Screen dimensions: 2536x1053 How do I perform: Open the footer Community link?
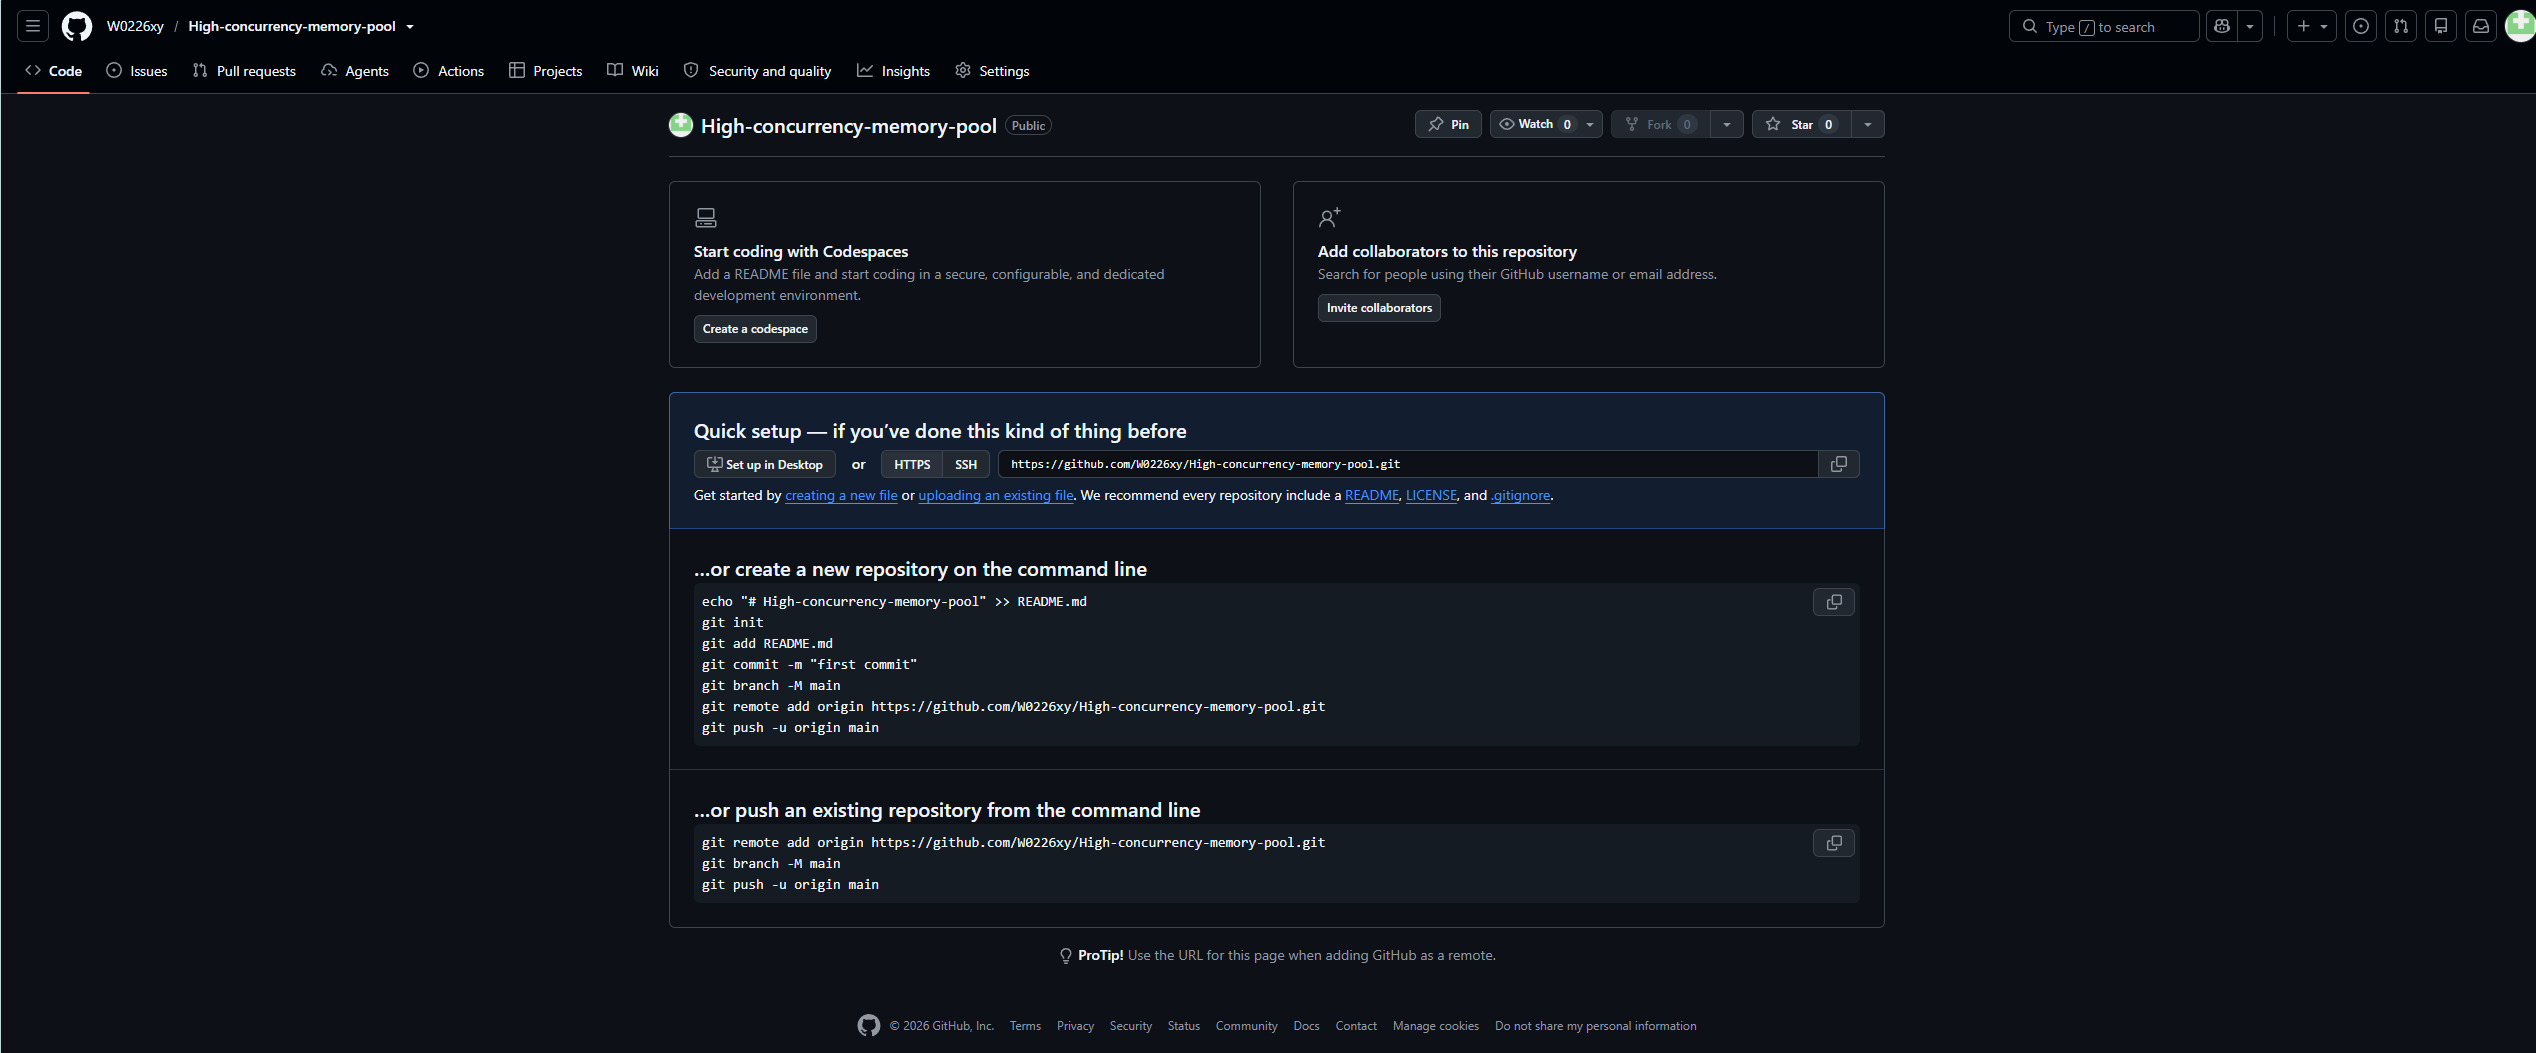point(1247,1026)
